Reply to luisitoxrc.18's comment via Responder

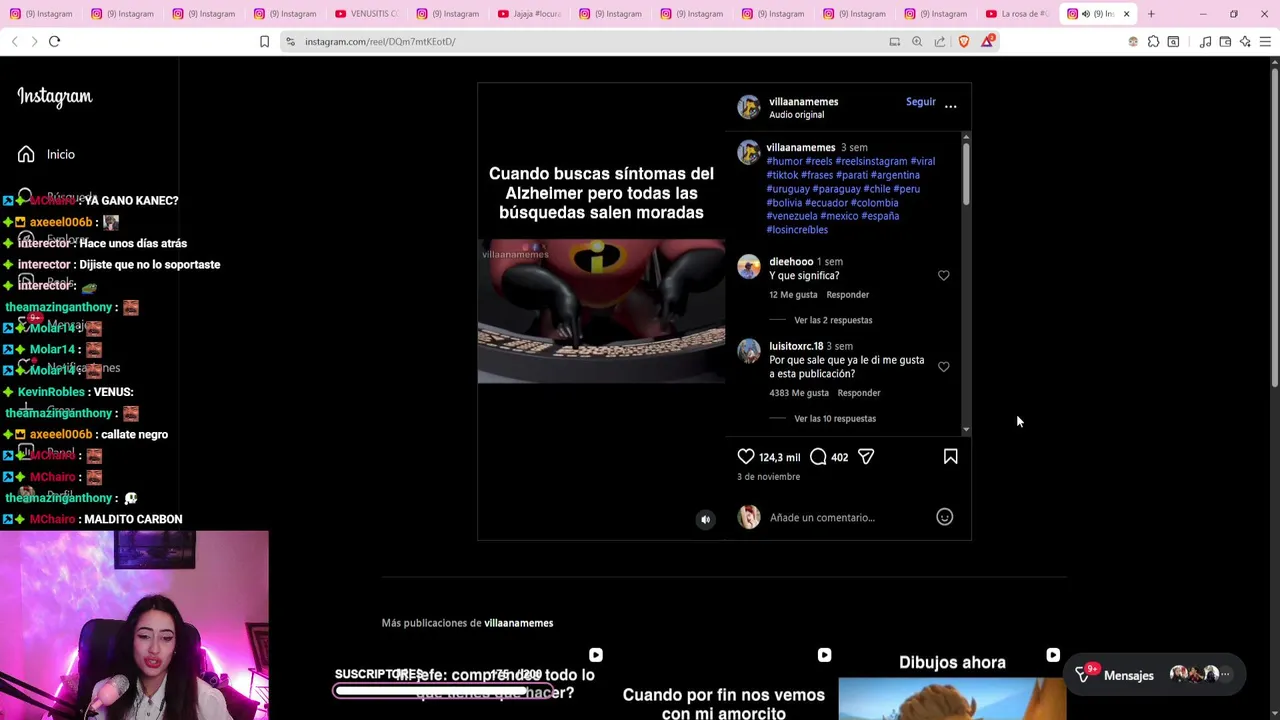point(859,393)
